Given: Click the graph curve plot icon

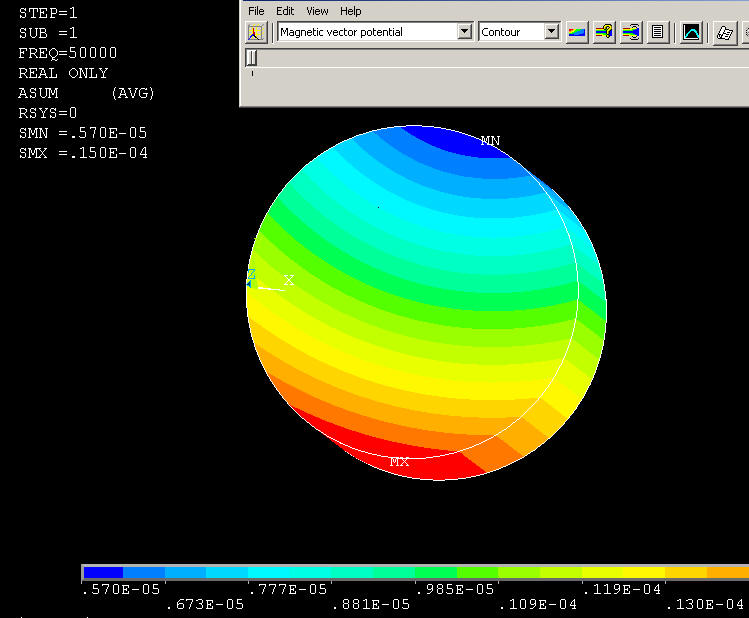Looking at the screenshot, I should (691, 32).
